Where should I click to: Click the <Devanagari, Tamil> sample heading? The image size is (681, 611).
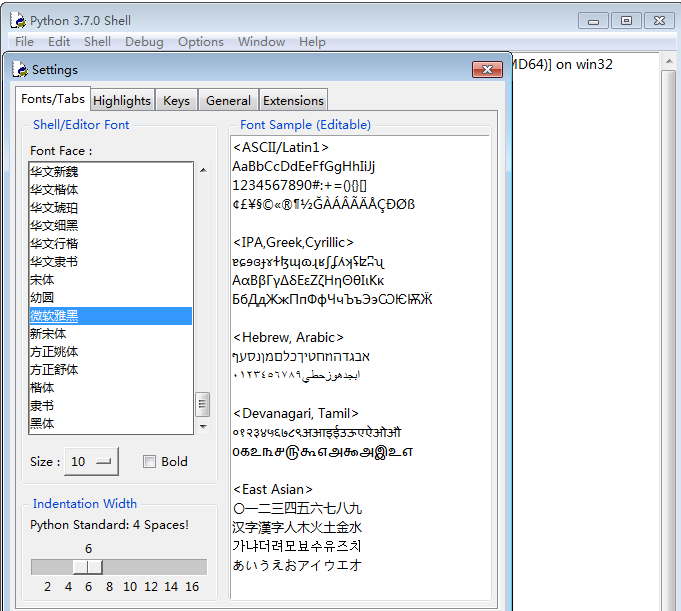click(296, 413)
